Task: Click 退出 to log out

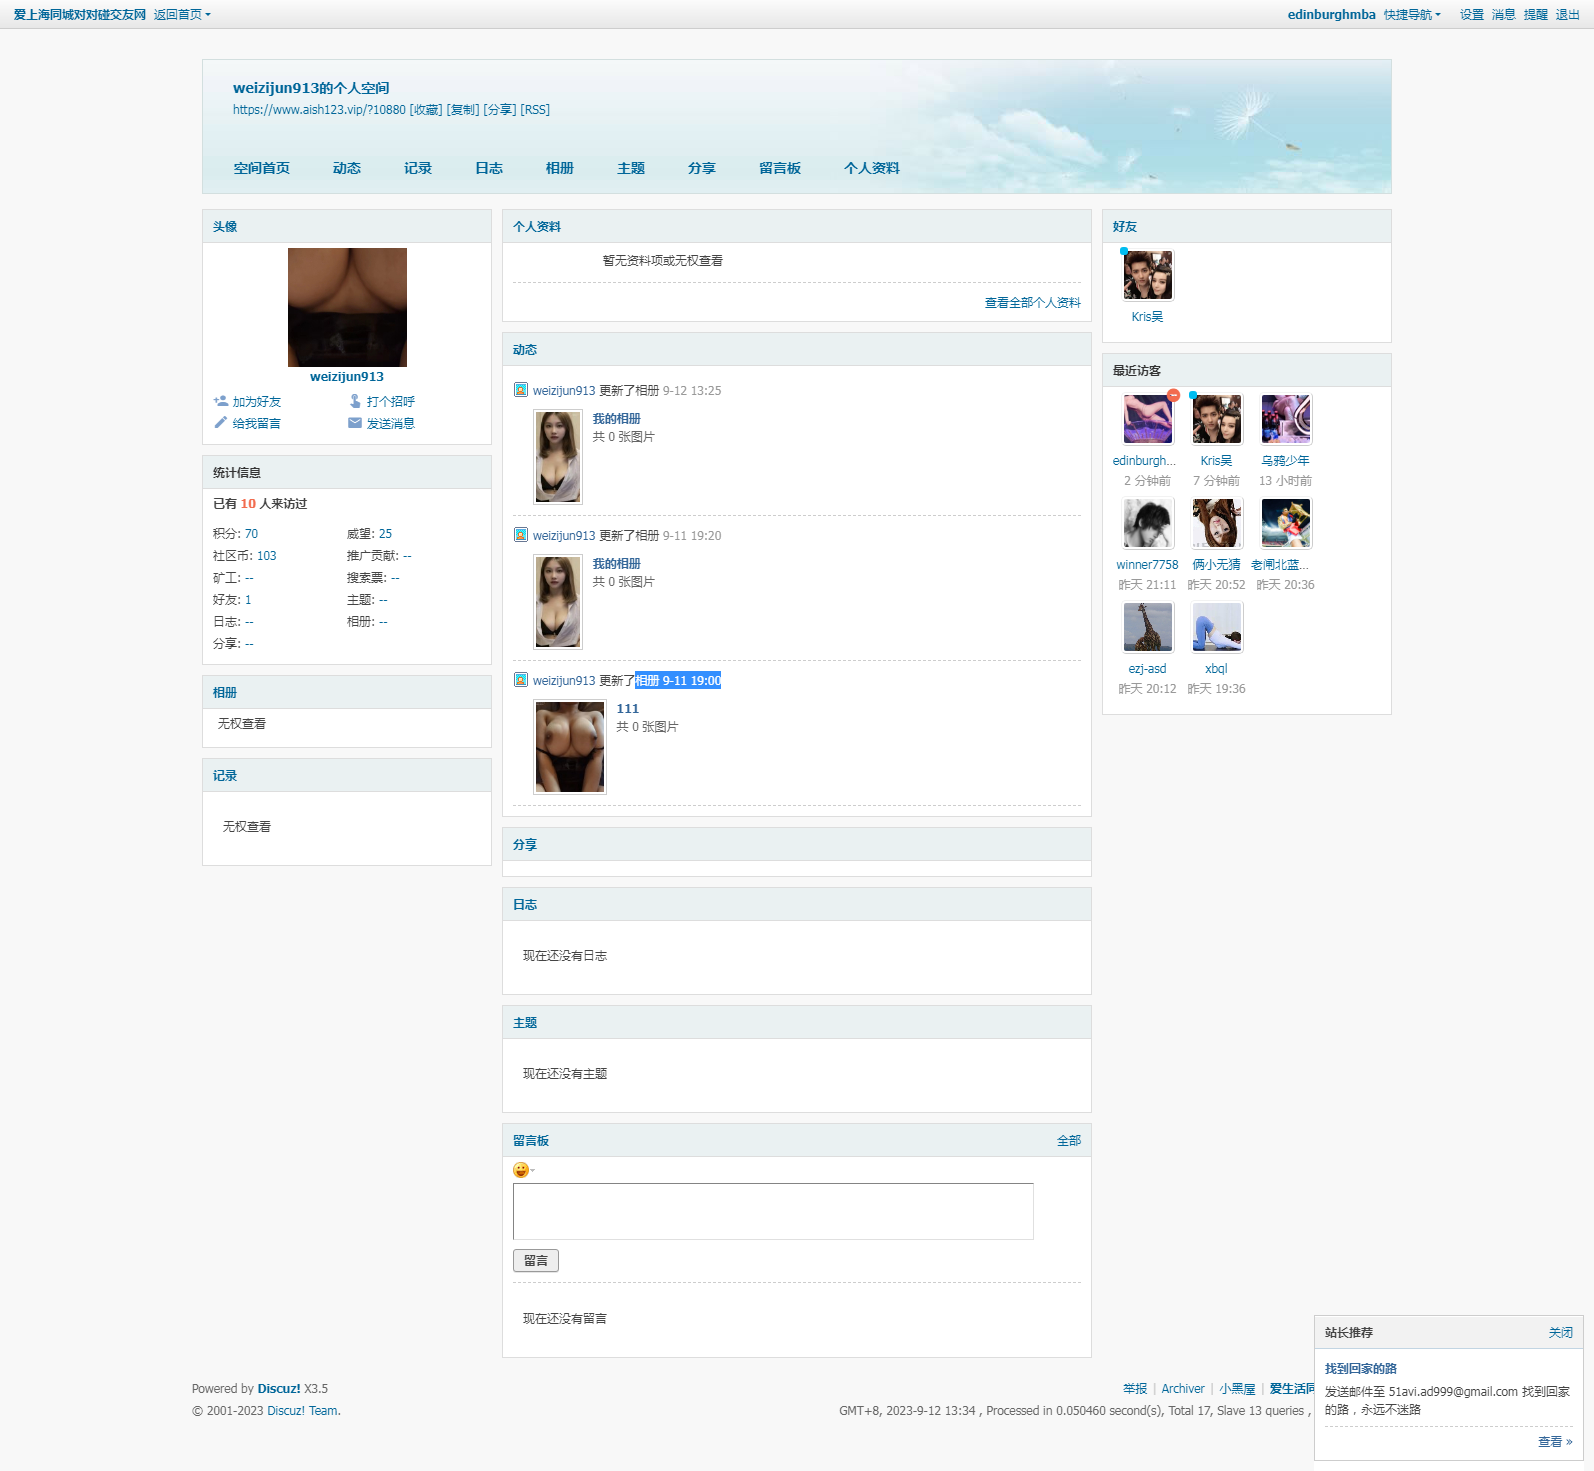Action: [1567, 15]
